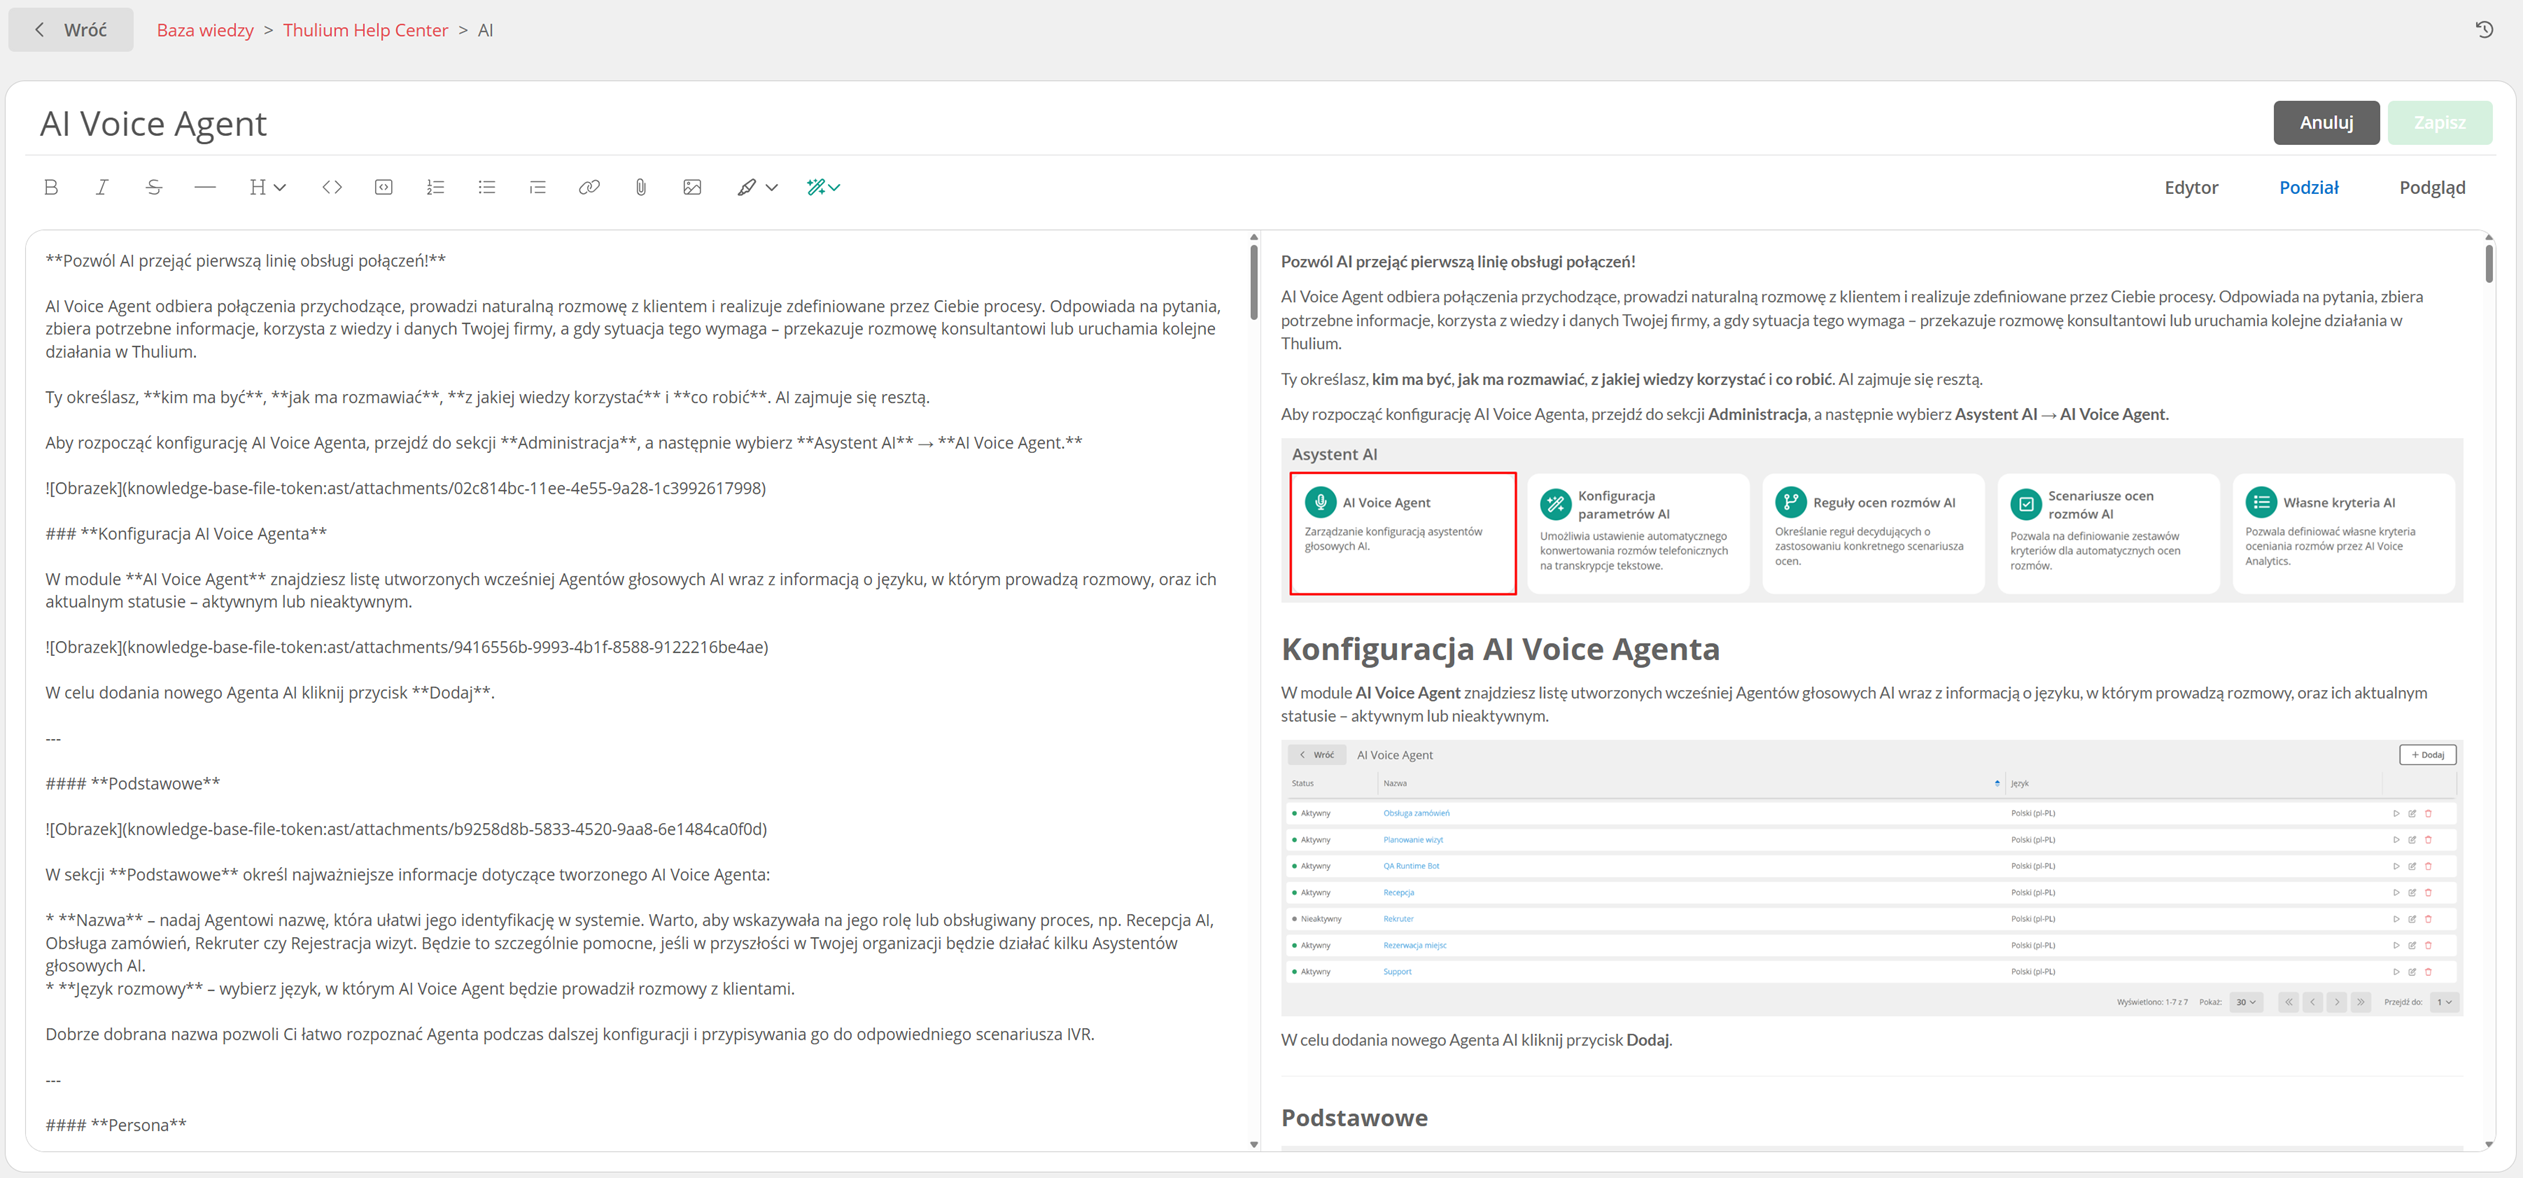This screenshot has width=2523, height=1178.
Task: Click the '#### **Podstawowe**' markdown line
Action: 133,784
